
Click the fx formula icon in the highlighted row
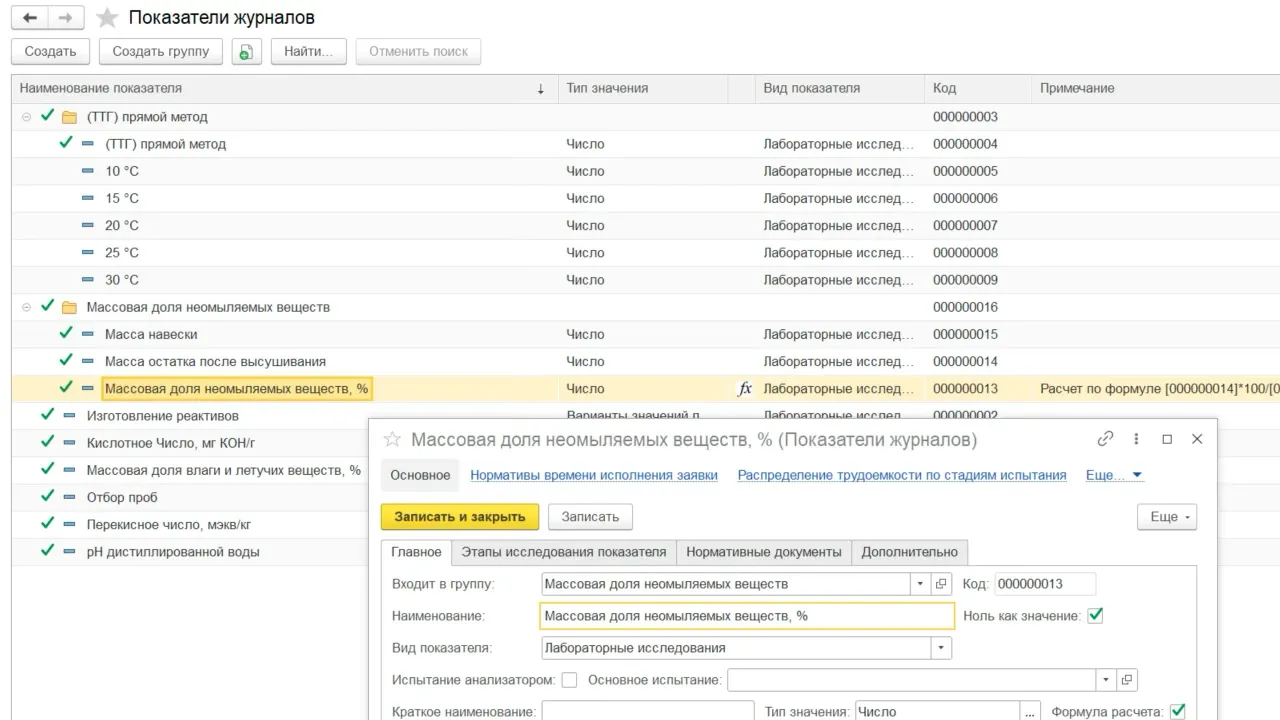[744, 389]
